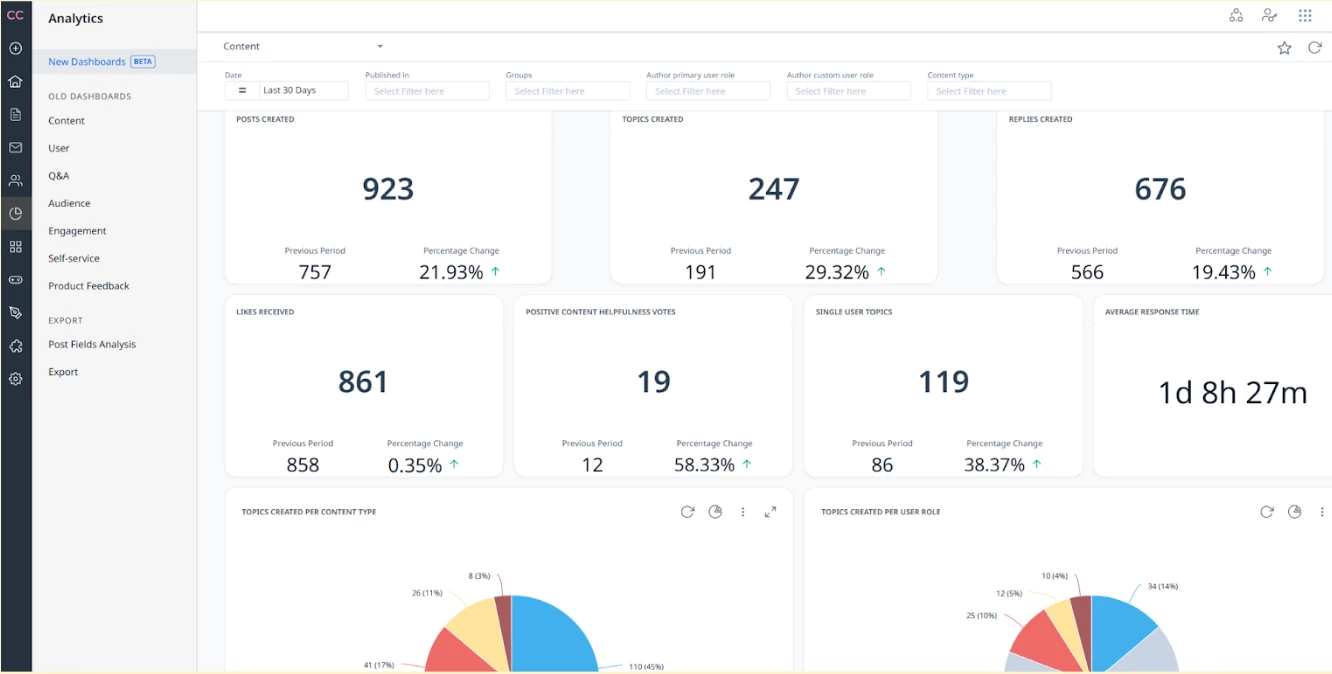Open the Self-service dashboard link
1332x674 pixels.
pos(74,258)
